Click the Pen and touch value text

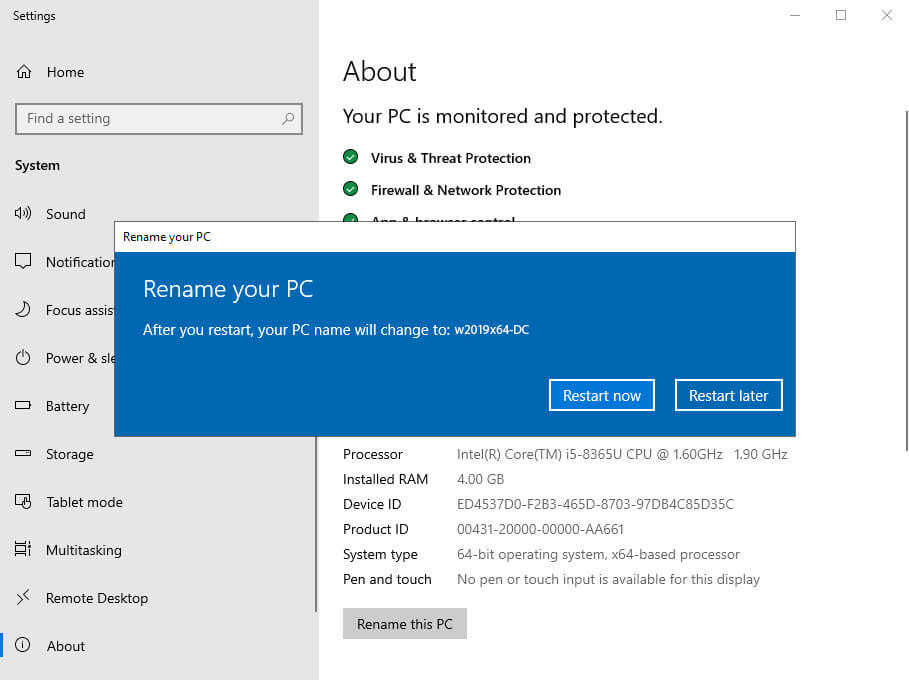pyautogui.click(x=608, y=579)
